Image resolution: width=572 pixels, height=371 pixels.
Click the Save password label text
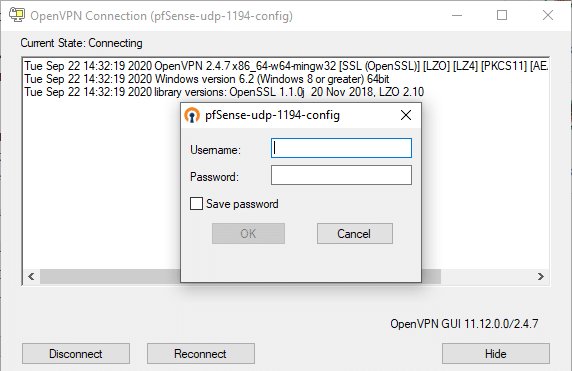(242, 204)
